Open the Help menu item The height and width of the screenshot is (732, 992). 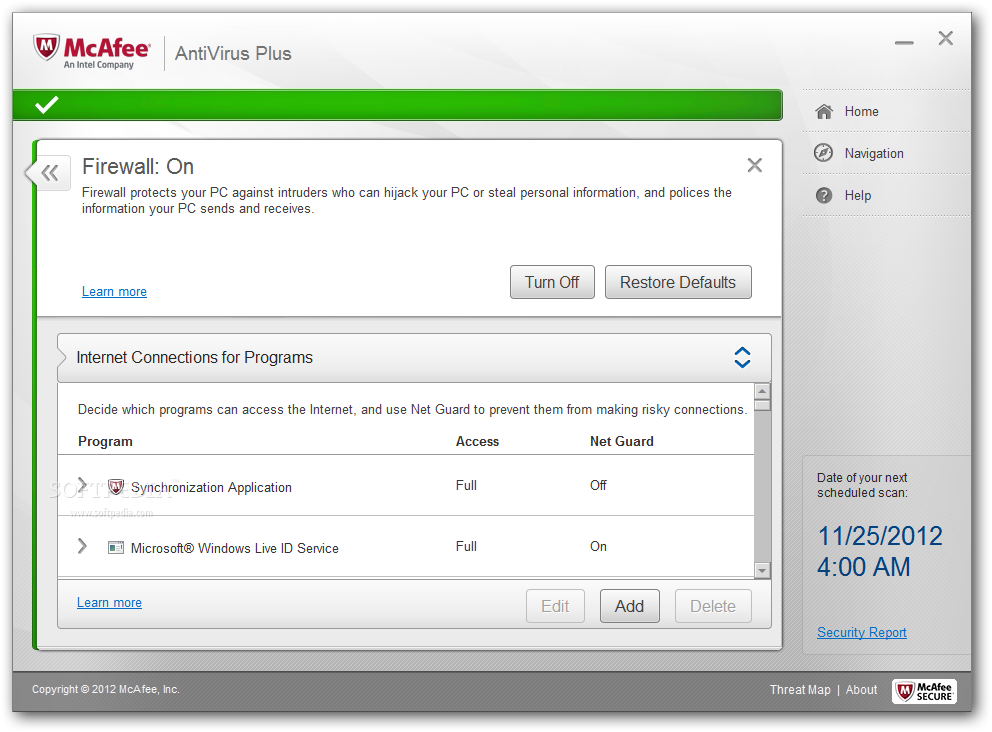click(x=857, y=195)
